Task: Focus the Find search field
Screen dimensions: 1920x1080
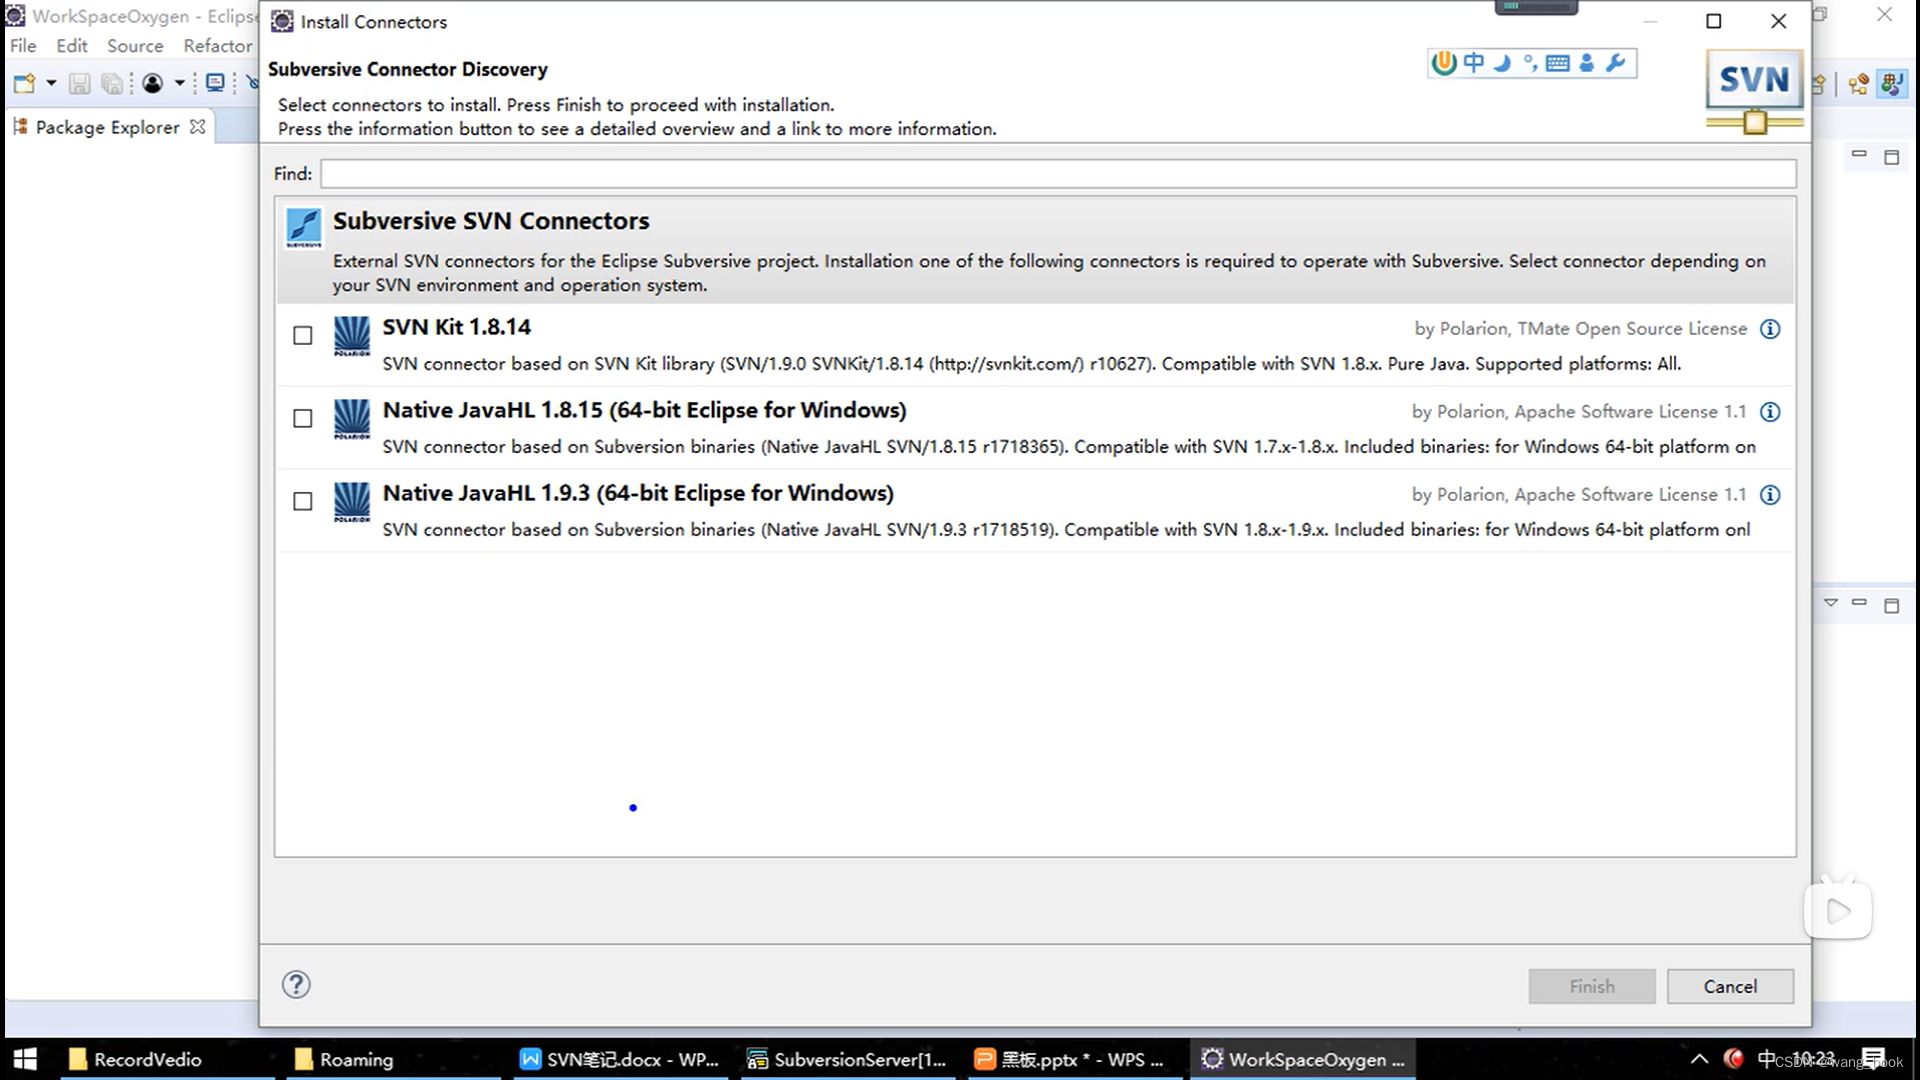Action: tap(1058, 174)
